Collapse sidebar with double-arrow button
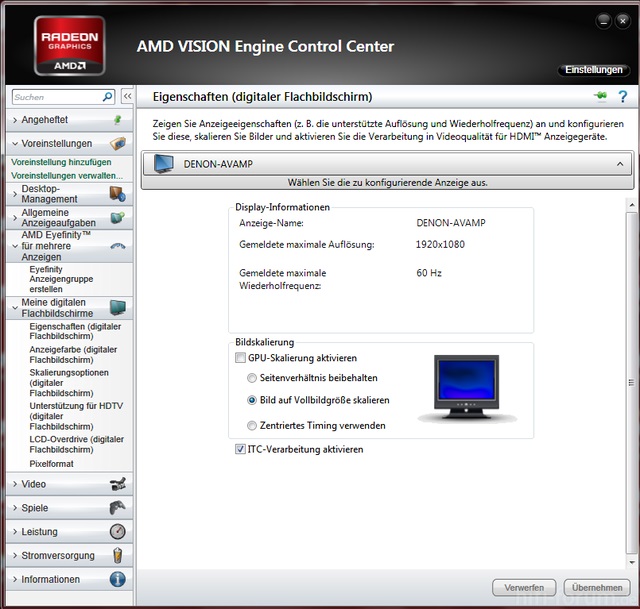The width and height of the screenshot is (640, 609). tap(127, 96)
